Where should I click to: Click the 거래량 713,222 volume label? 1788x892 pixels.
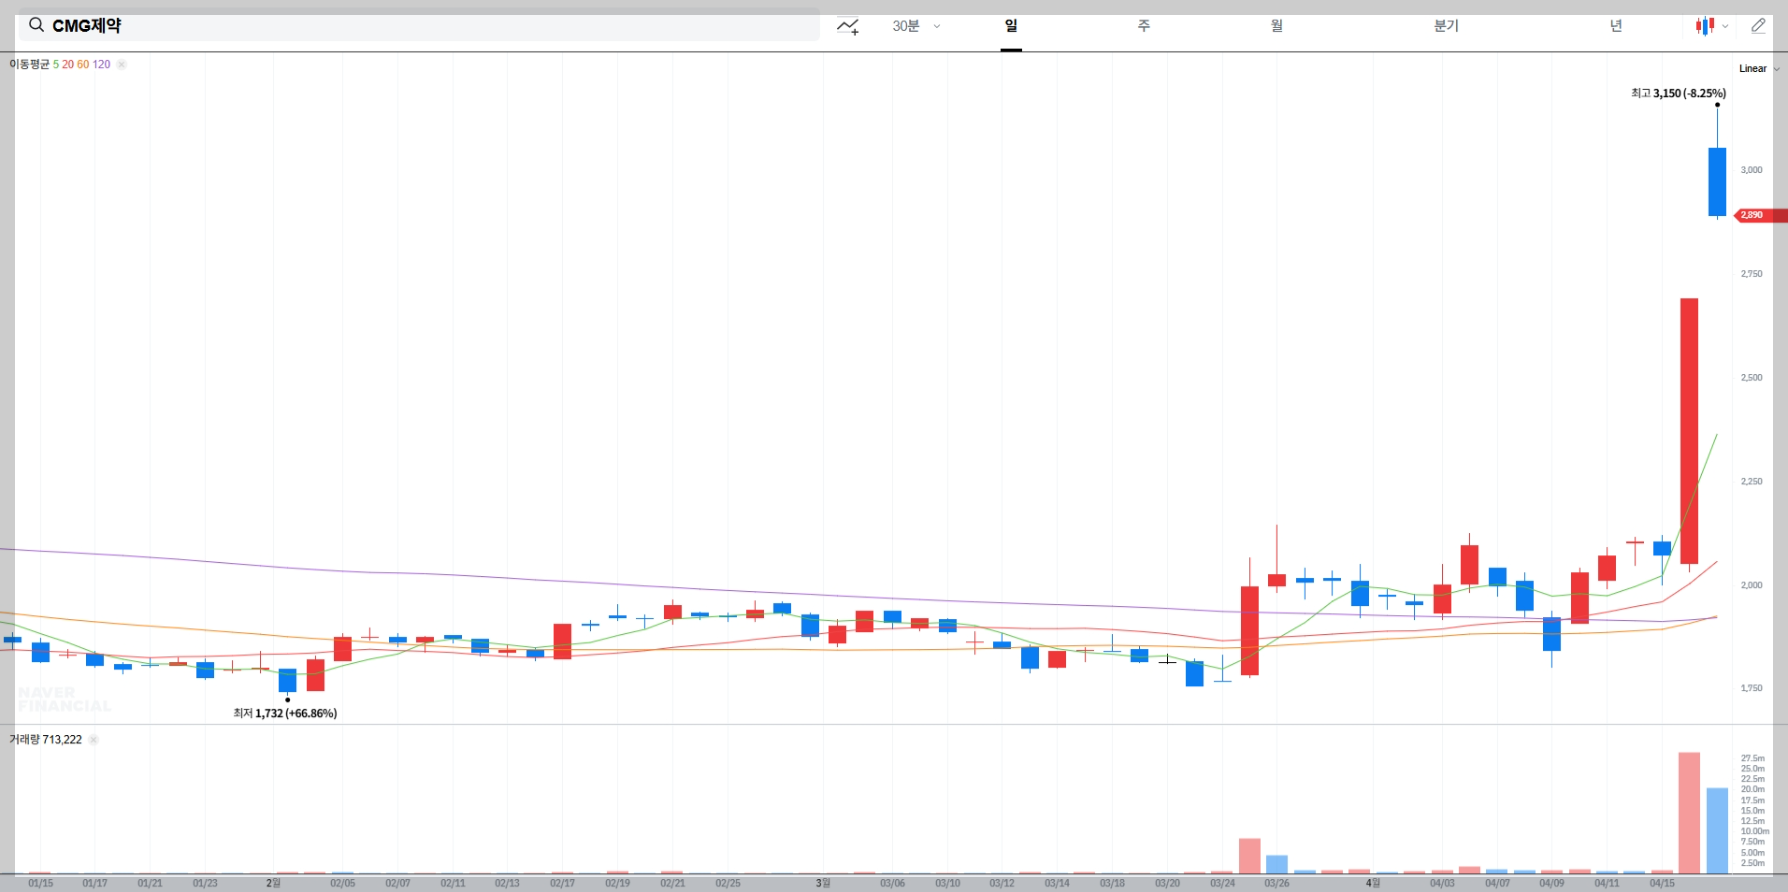(x=45, y=740)
